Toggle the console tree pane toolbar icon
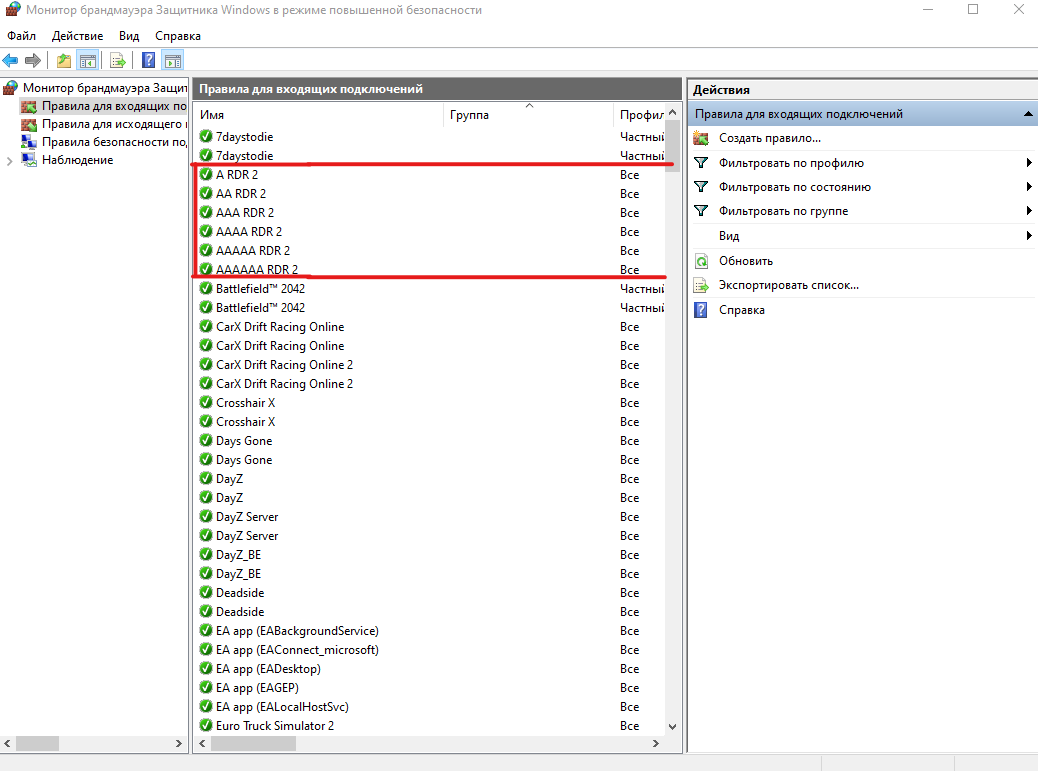The height and width of the screenshot is (771, 1038). [87, 61]
